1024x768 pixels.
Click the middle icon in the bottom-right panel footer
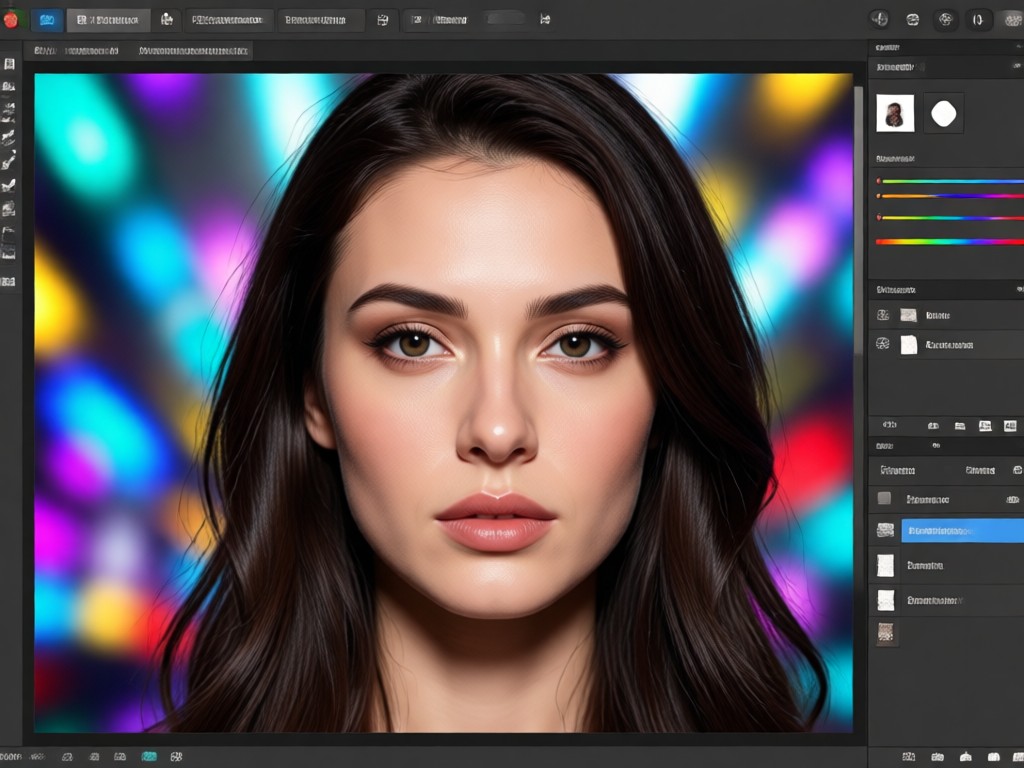(x=965, y=756)
